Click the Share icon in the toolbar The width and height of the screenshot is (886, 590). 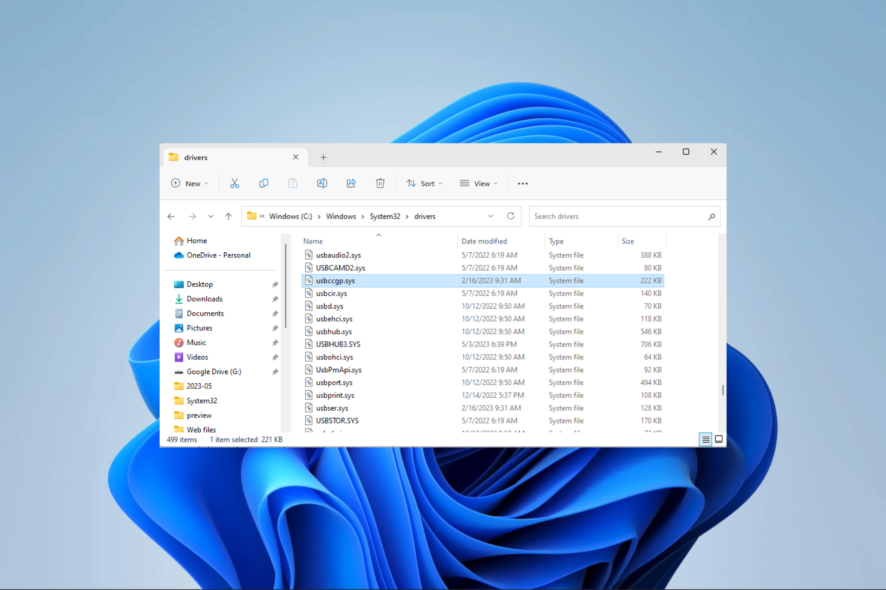click(x=351, y=183)
